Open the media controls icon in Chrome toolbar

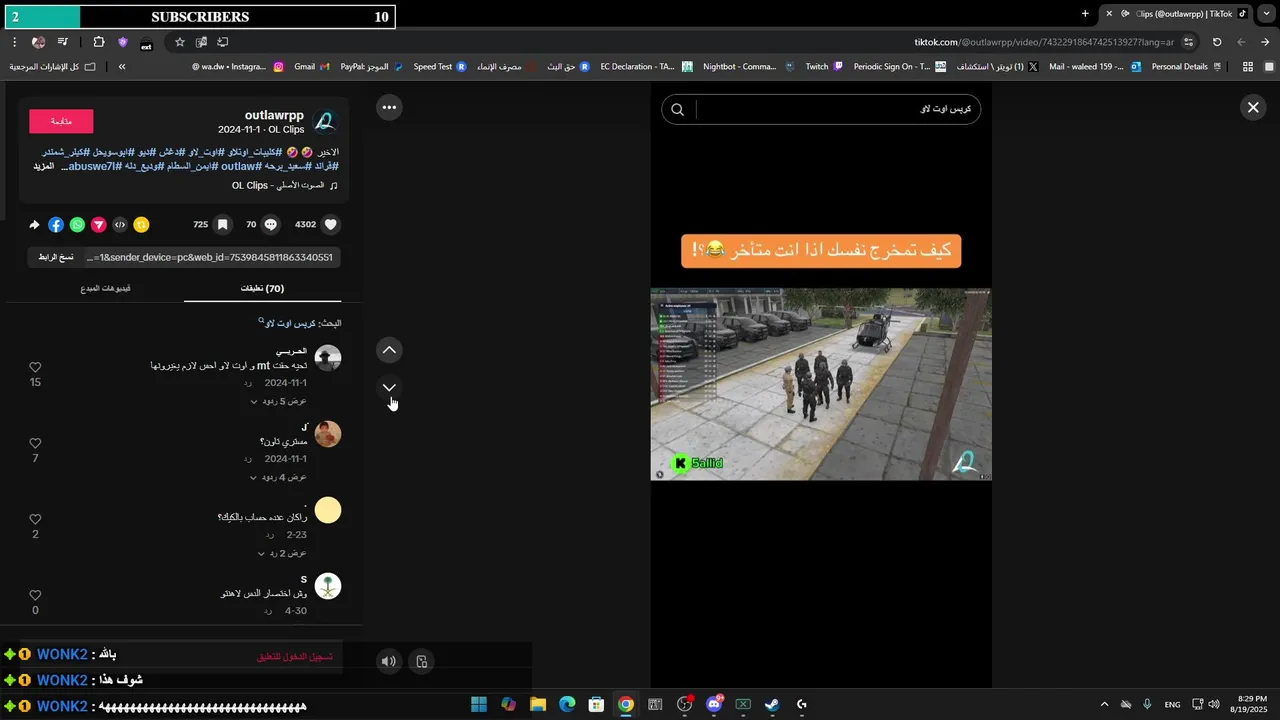tap(63, 42)
